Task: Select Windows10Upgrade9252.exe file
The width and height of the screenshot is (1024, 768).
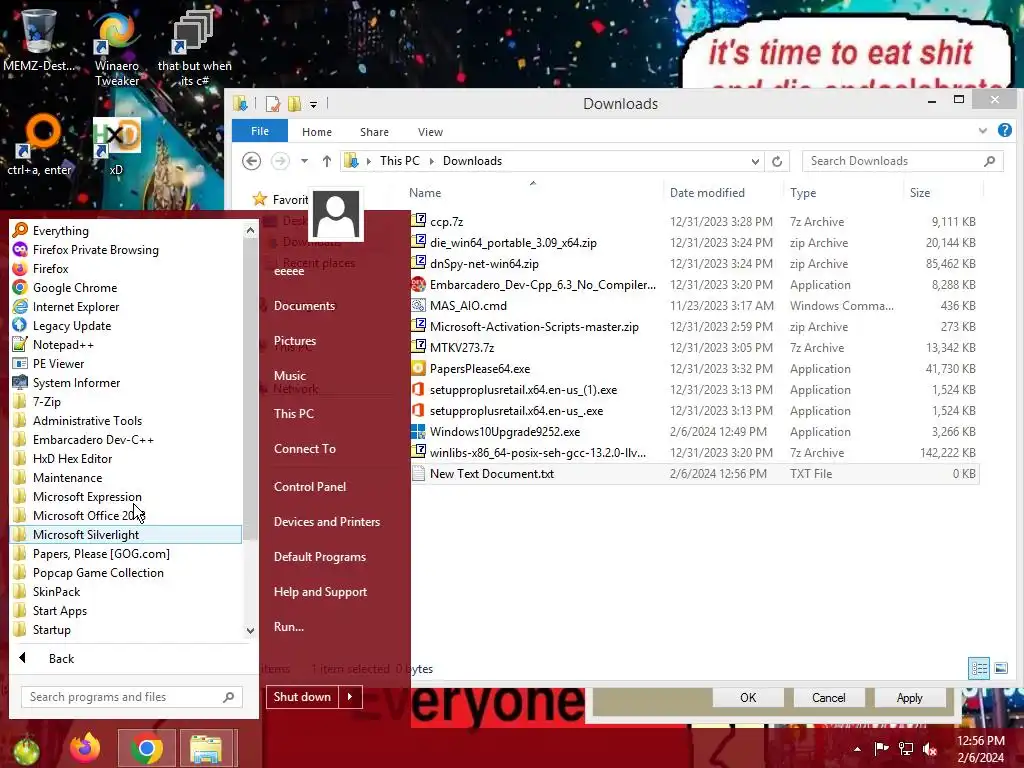Action: (x=505, y=432)
